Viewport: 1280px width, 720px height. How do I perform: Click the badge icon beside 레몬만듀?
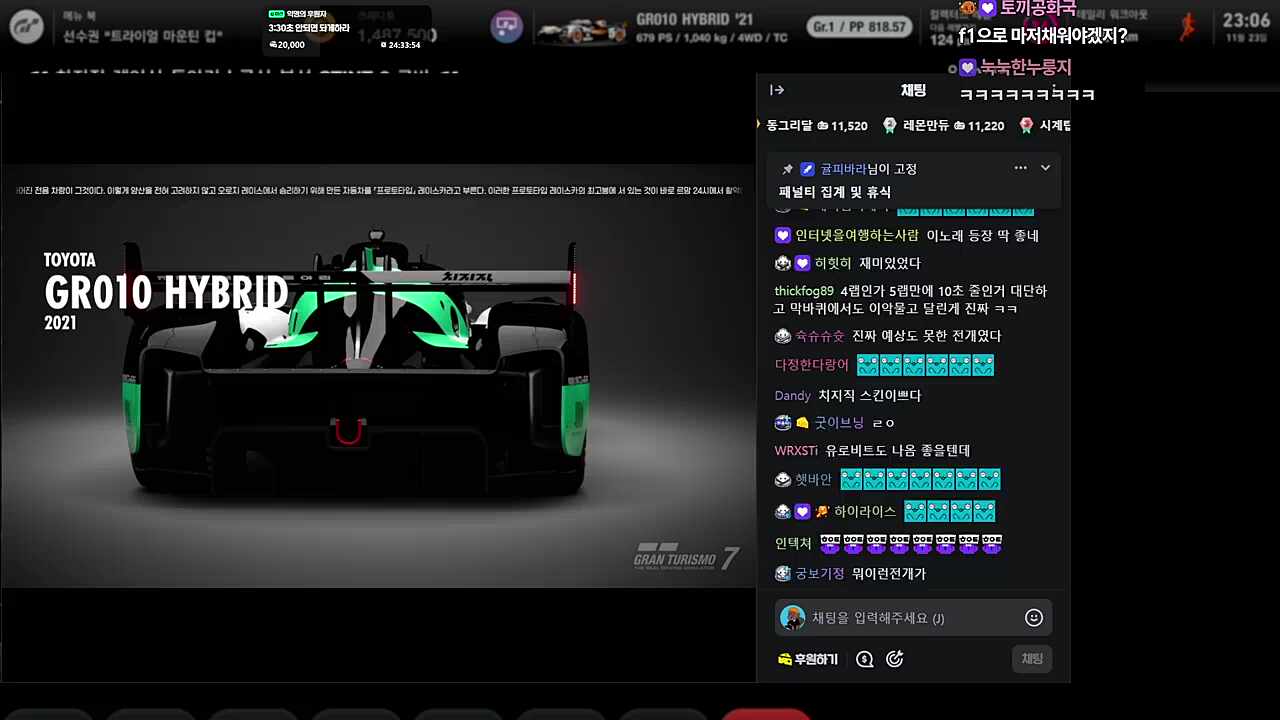click(x=889, y=125)
